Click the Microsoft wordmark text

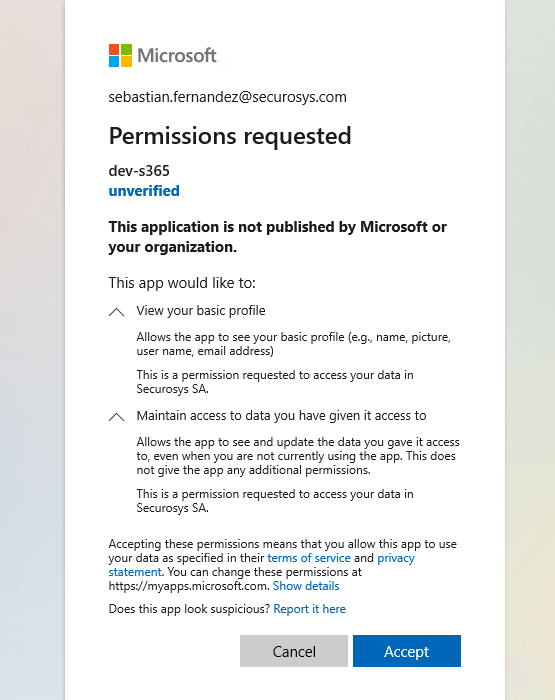click(177, 56)
